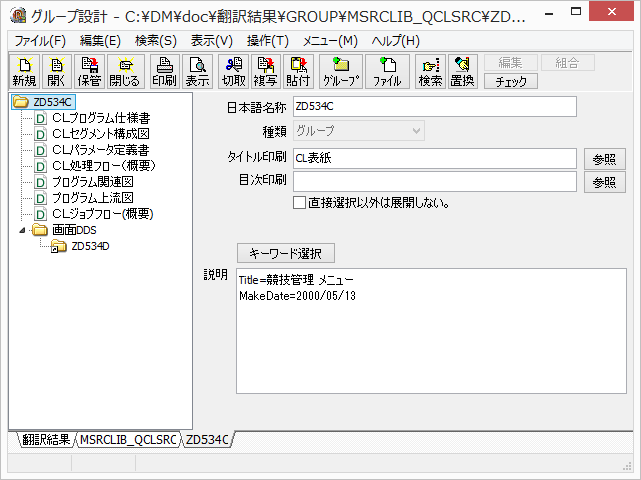Click the グループ (Group) toolbar icon

(x=341, y=72)
